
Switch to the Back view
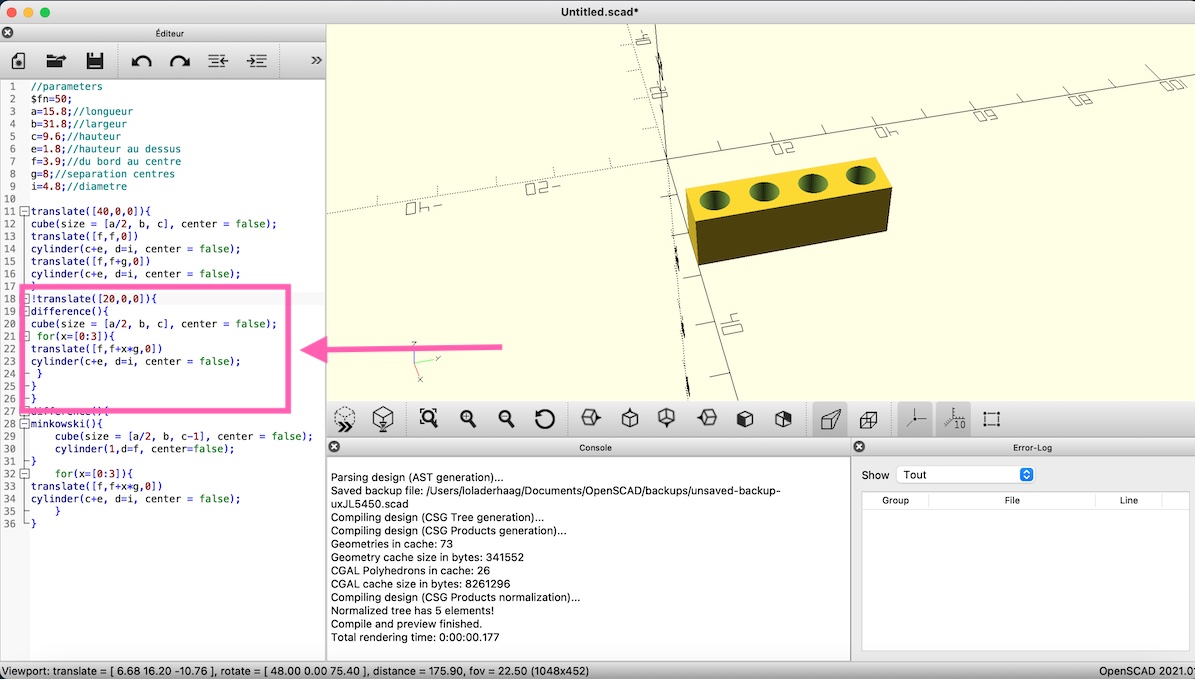click(783, 419)
